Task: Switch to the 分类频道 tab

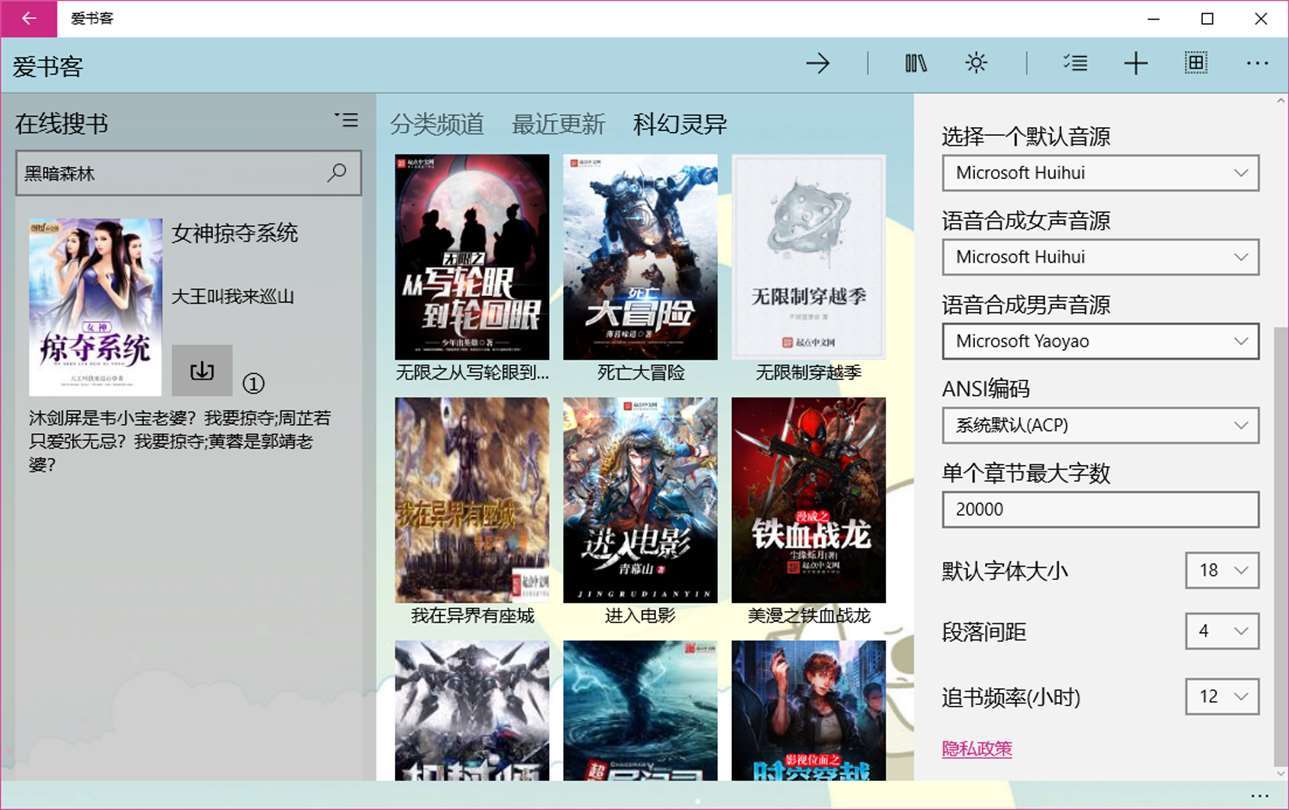Action: (x=437, y=124)
